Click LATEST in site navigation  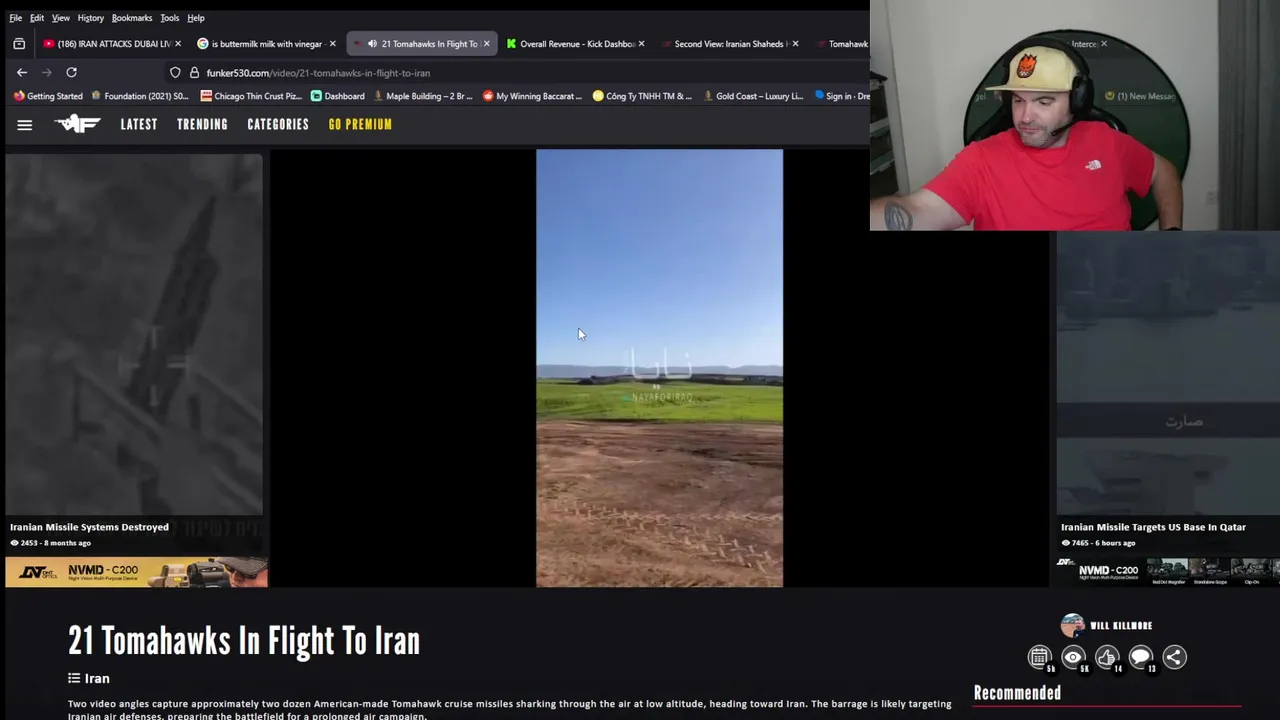[139, 125]
